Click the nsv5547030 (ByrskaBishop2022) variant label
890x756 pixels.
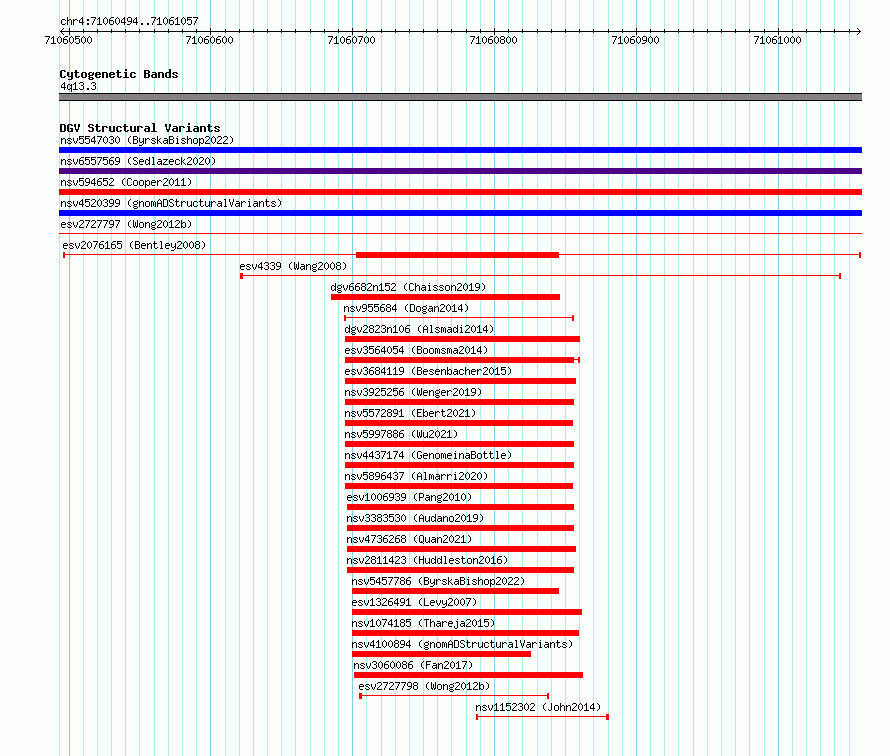147,140
